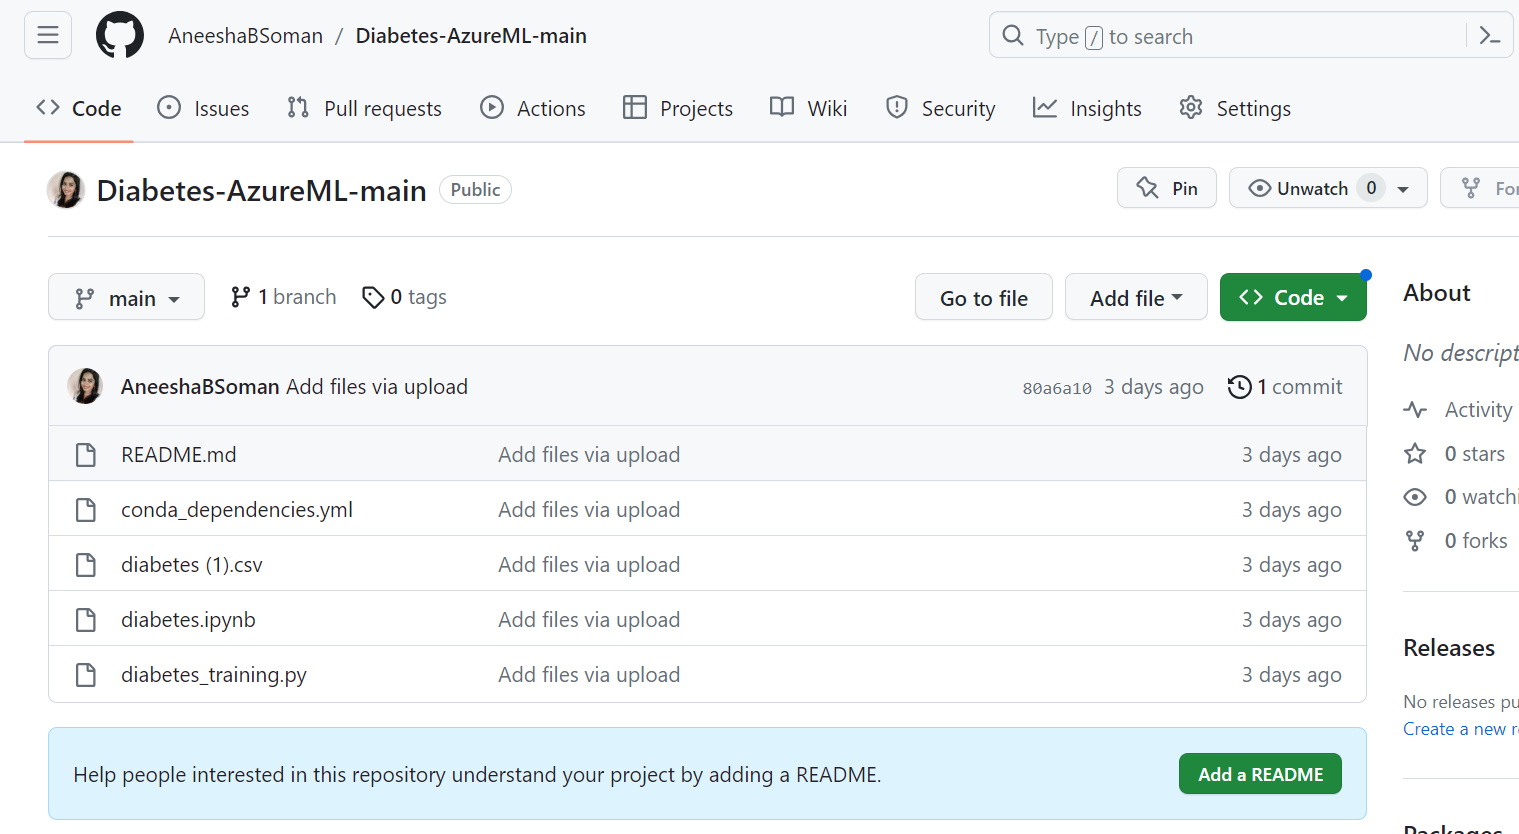Click the commit history clock icon
Viewport: 1519px width, 834px height.
[x=1239, y=387]
